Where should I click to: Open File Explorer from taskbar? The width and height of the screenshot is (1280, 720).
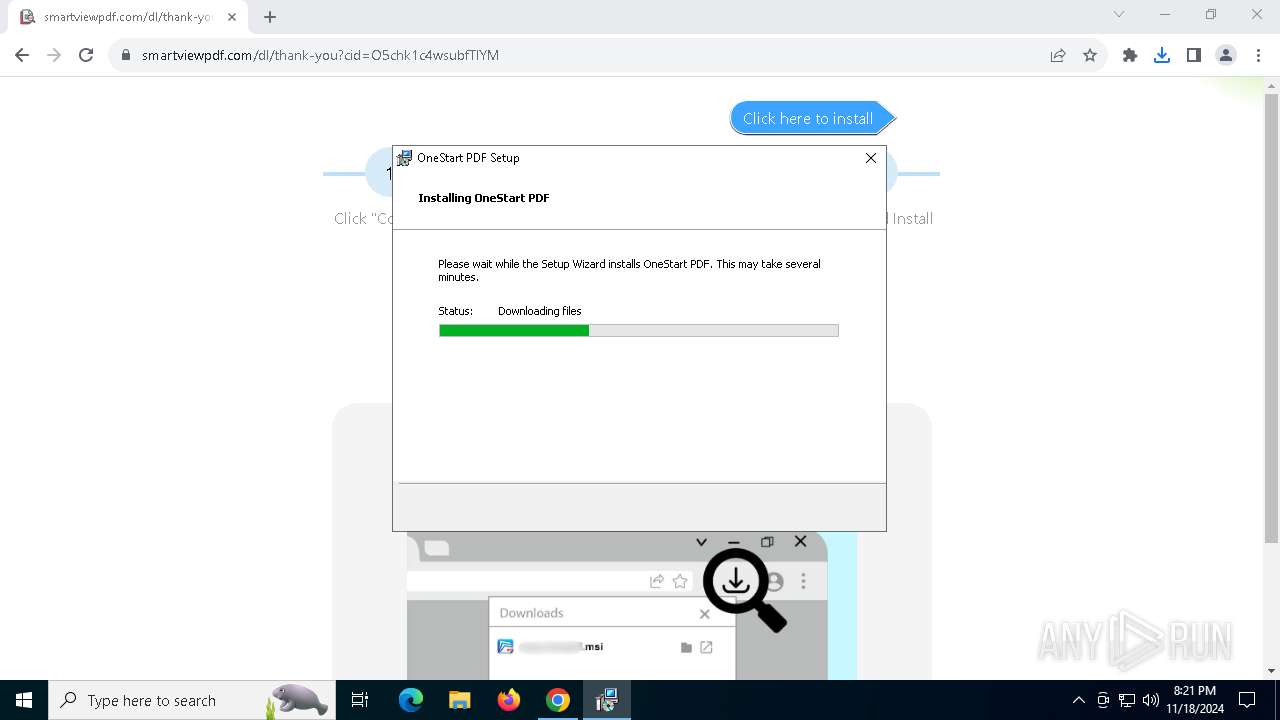point(459,700)
